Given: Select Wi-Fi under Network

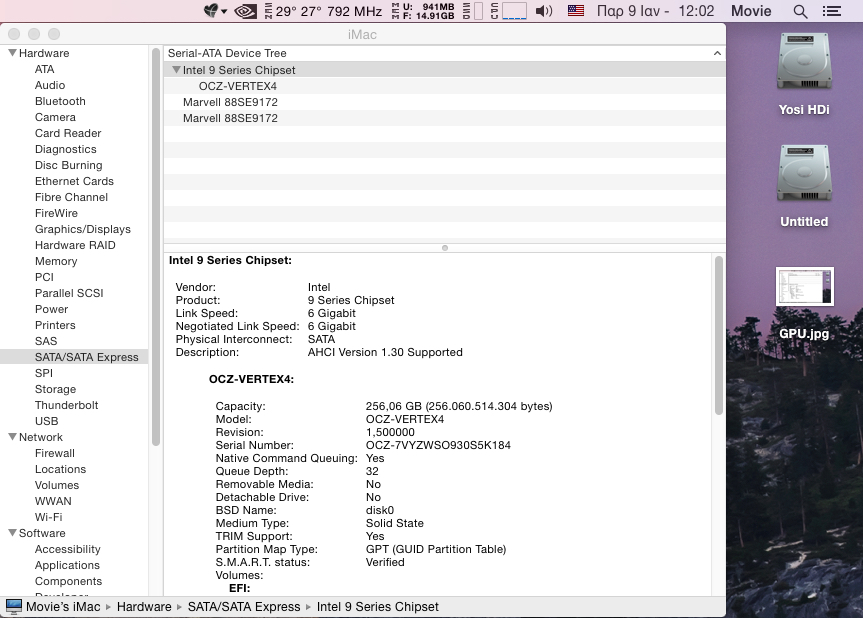Looking at the screenshot, I should pyautogui.click(x=48, y=517).
